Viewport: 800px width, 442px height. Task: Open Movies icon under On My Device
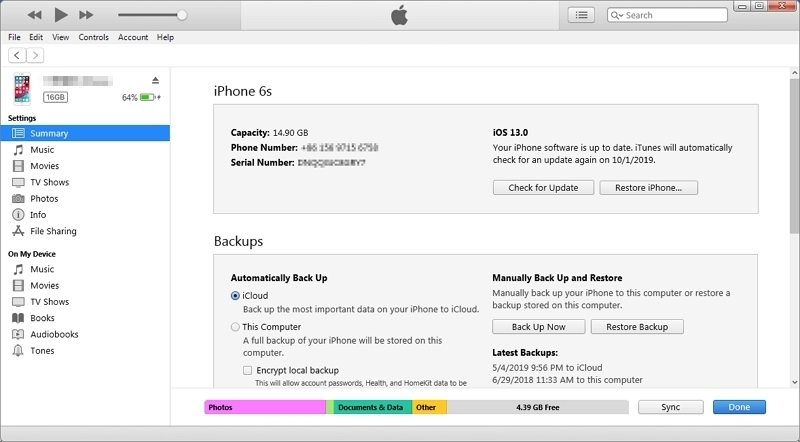(18, 285)
